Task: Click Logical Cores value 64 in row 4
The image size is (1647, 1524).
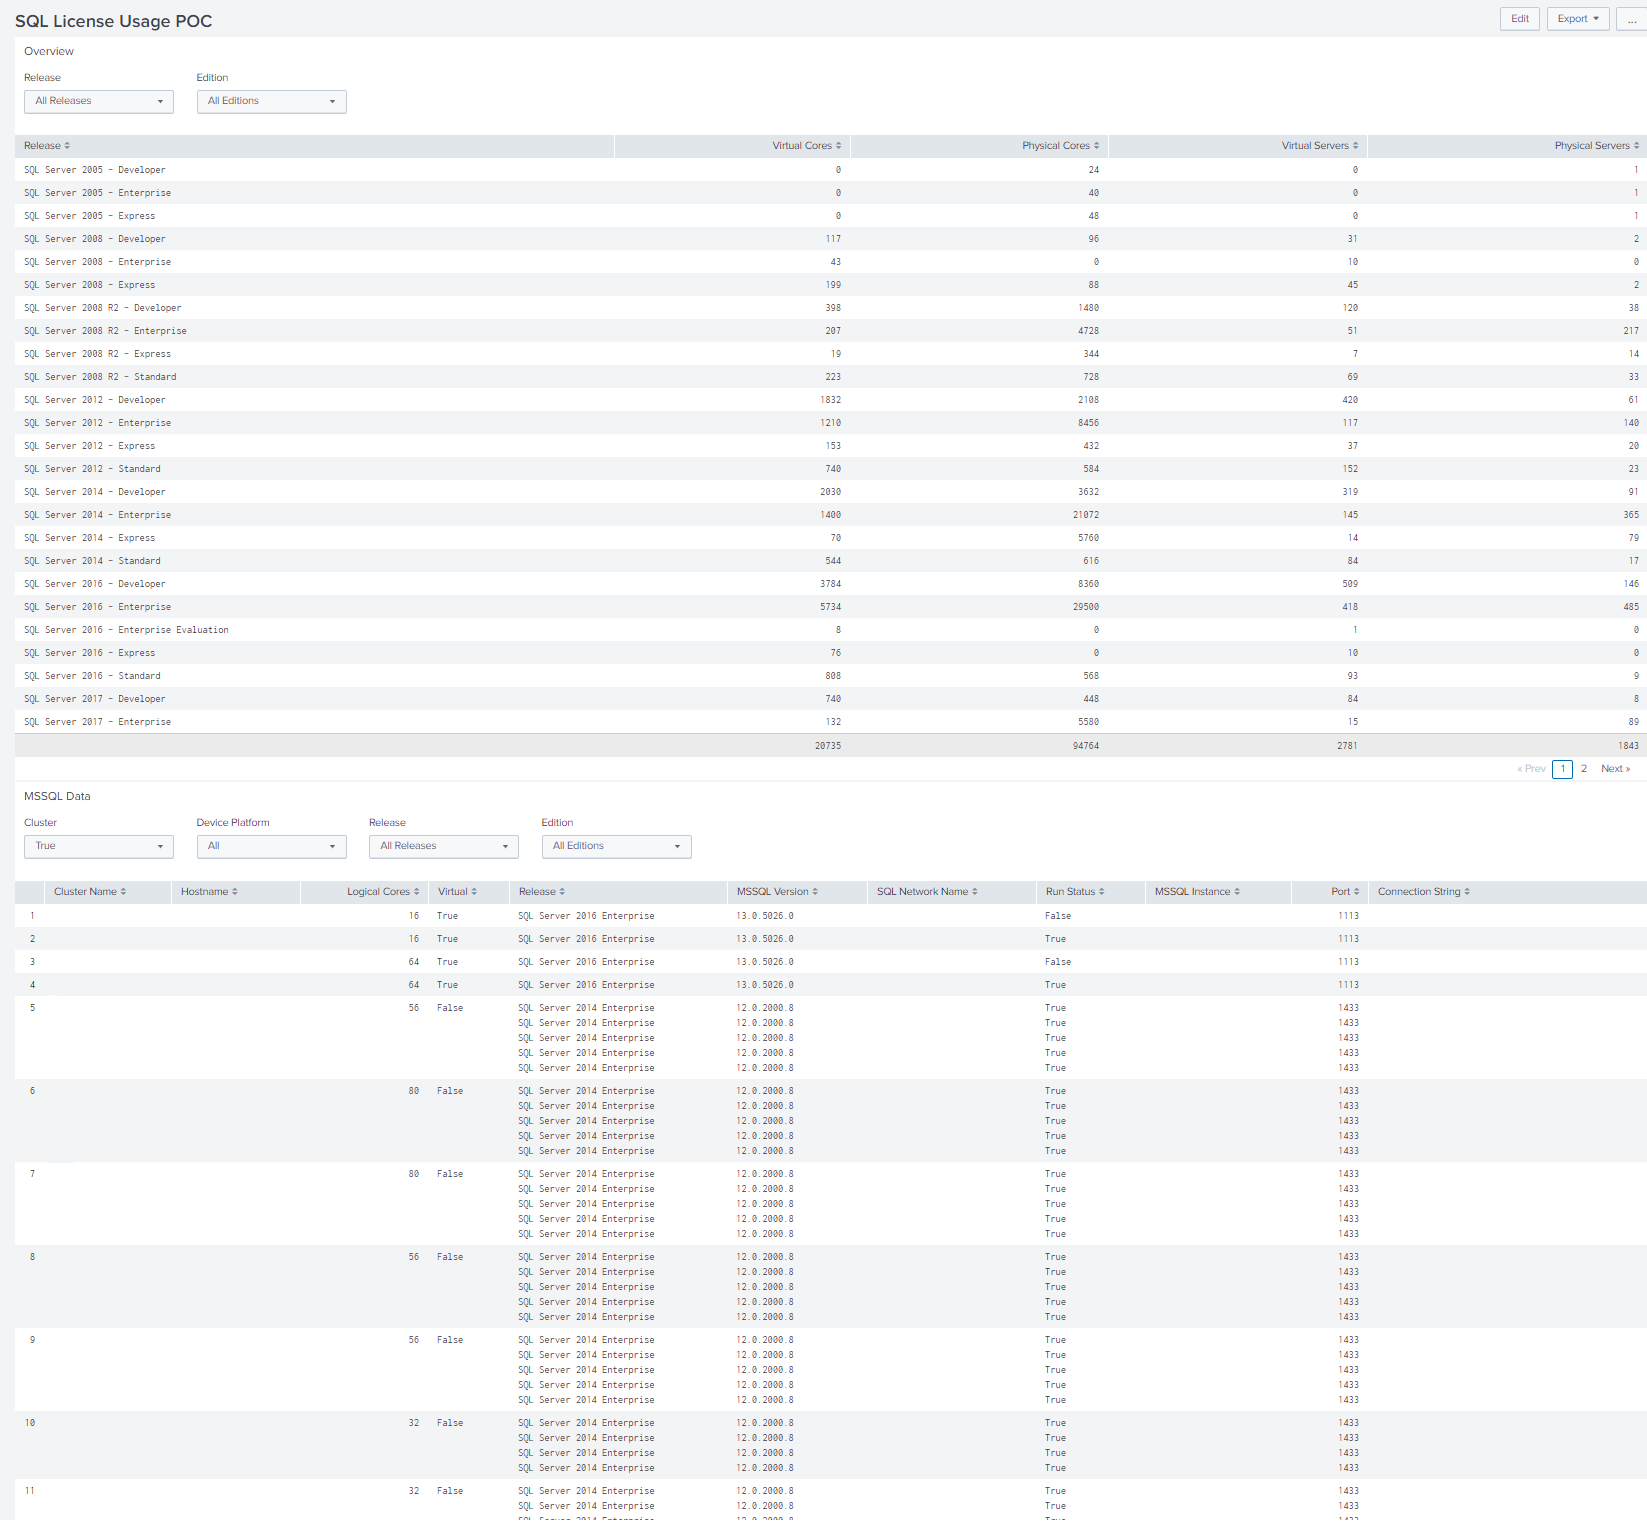Action: (414, 985)
